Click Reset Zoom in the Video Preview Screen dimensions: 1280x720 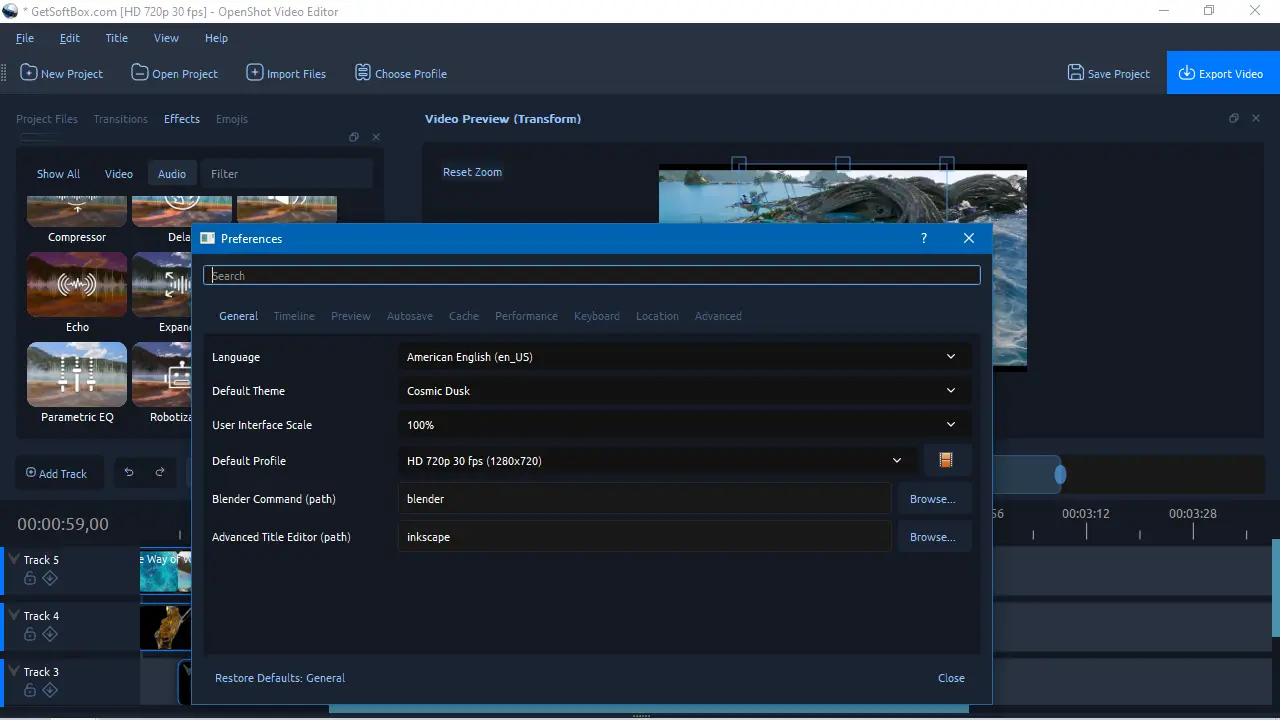tap(472, 171)
